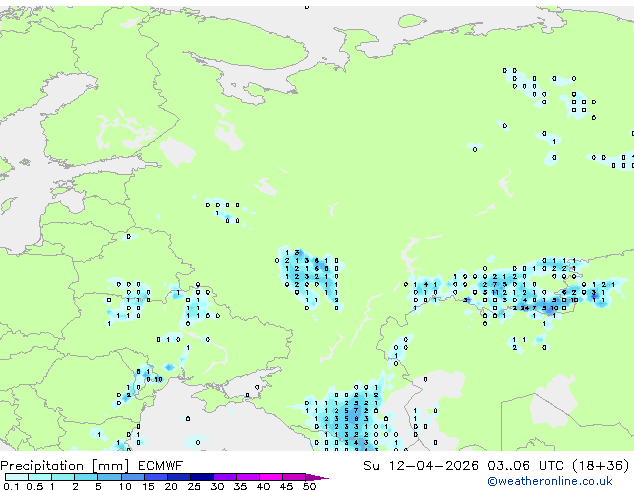
Task: Click the '35' legend scale value
Action: (240, 486)
